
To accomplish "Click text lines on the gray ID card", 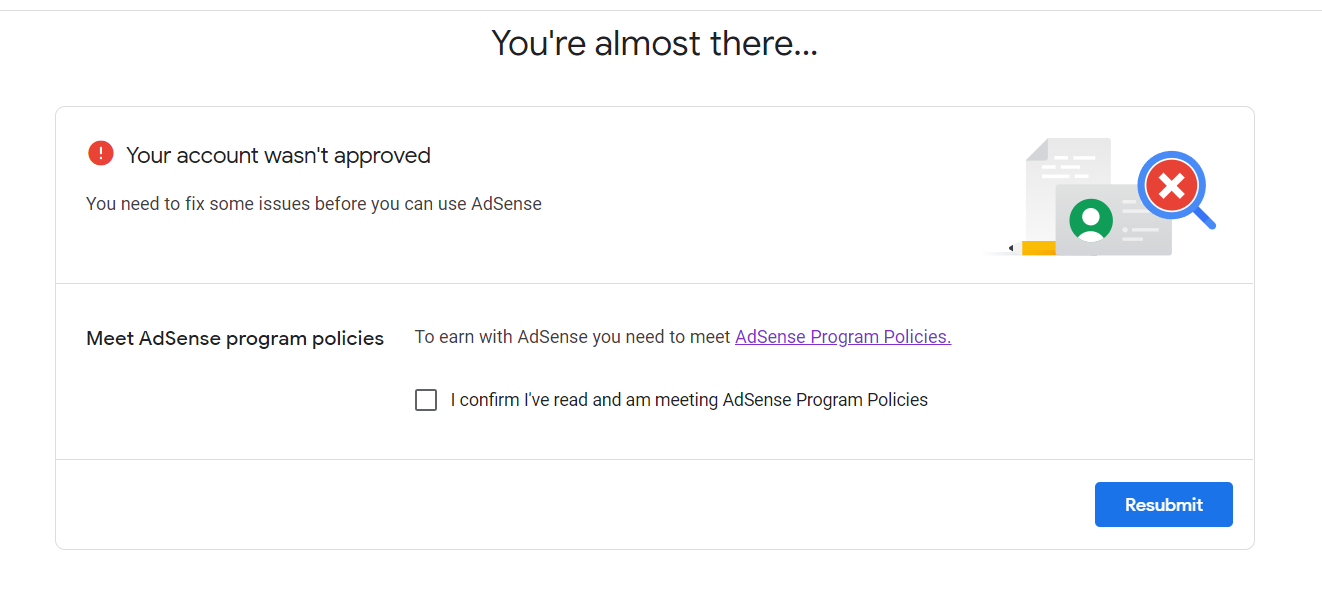I will (x=1139, y=220).
